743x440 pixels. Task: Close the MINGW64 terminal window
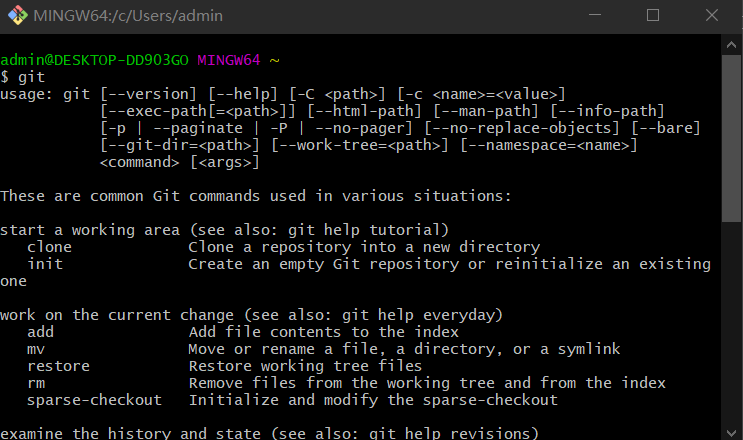click(712, 15)
